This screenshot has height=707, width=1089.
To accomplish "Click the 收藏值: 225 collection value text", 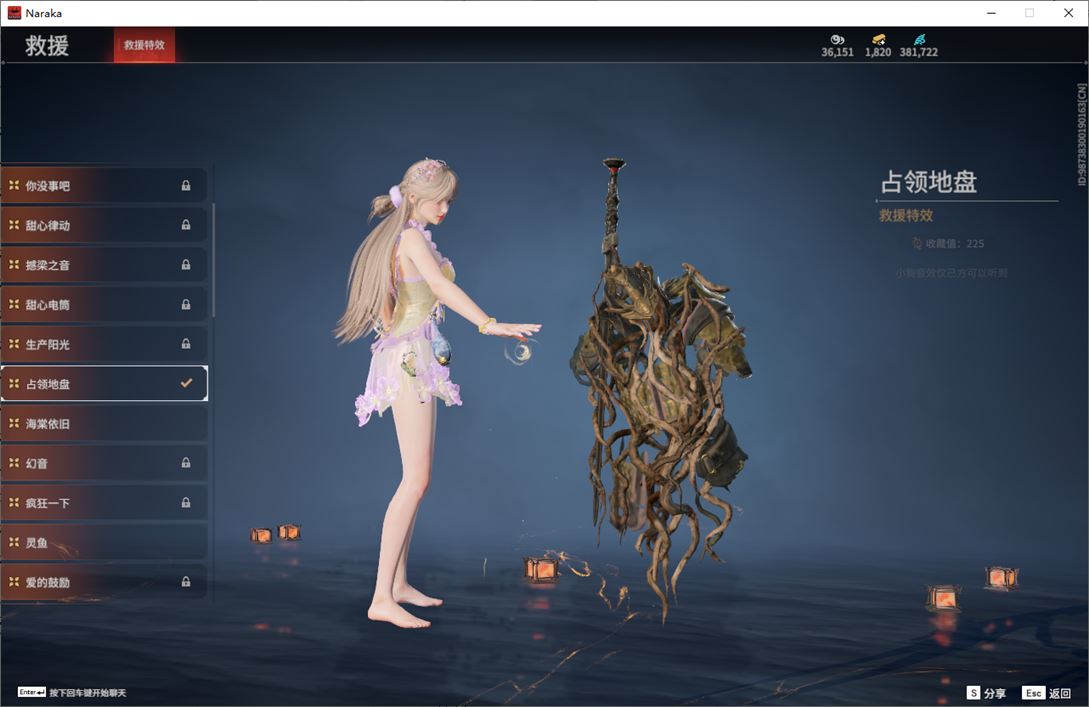I will (x=954, y=243).
